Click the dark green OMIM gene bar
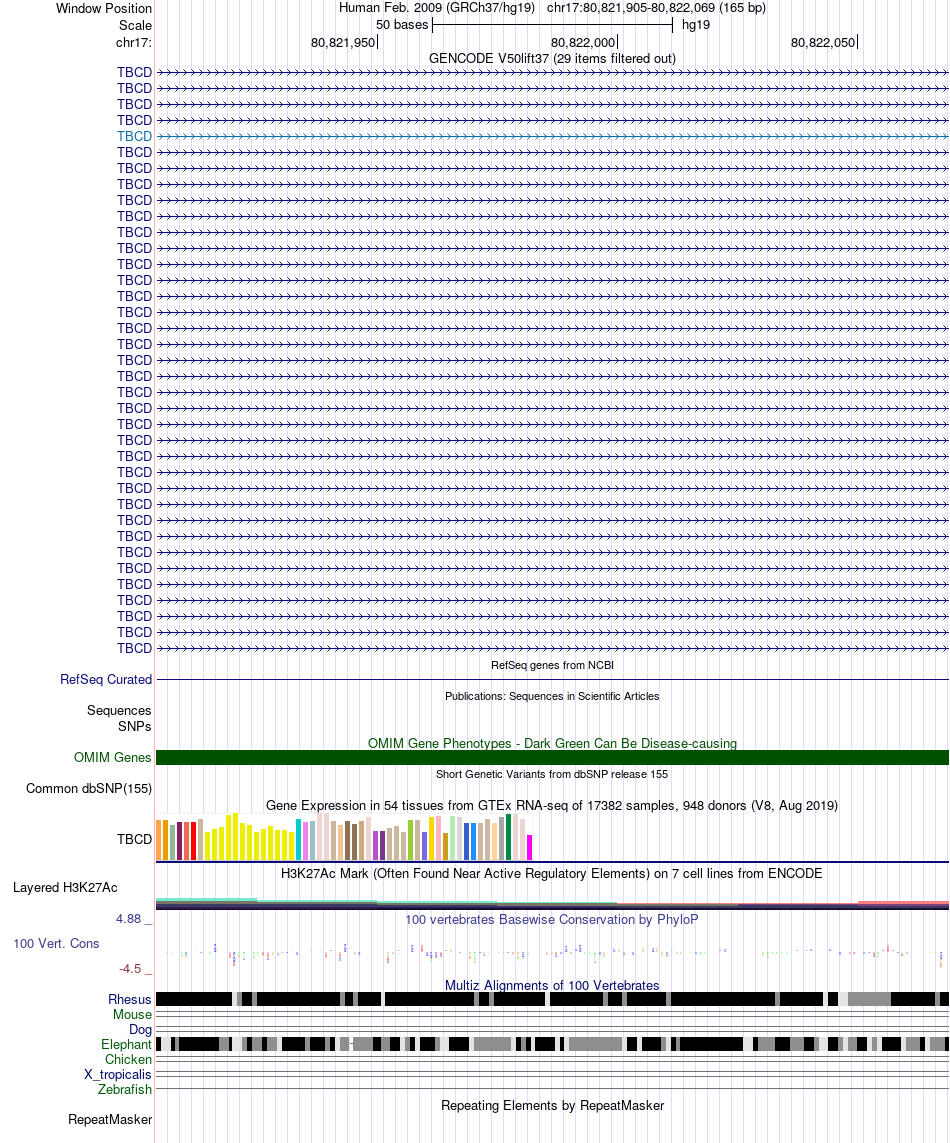Viewport: 950px width, 1143px height. (x=553, y=757)
